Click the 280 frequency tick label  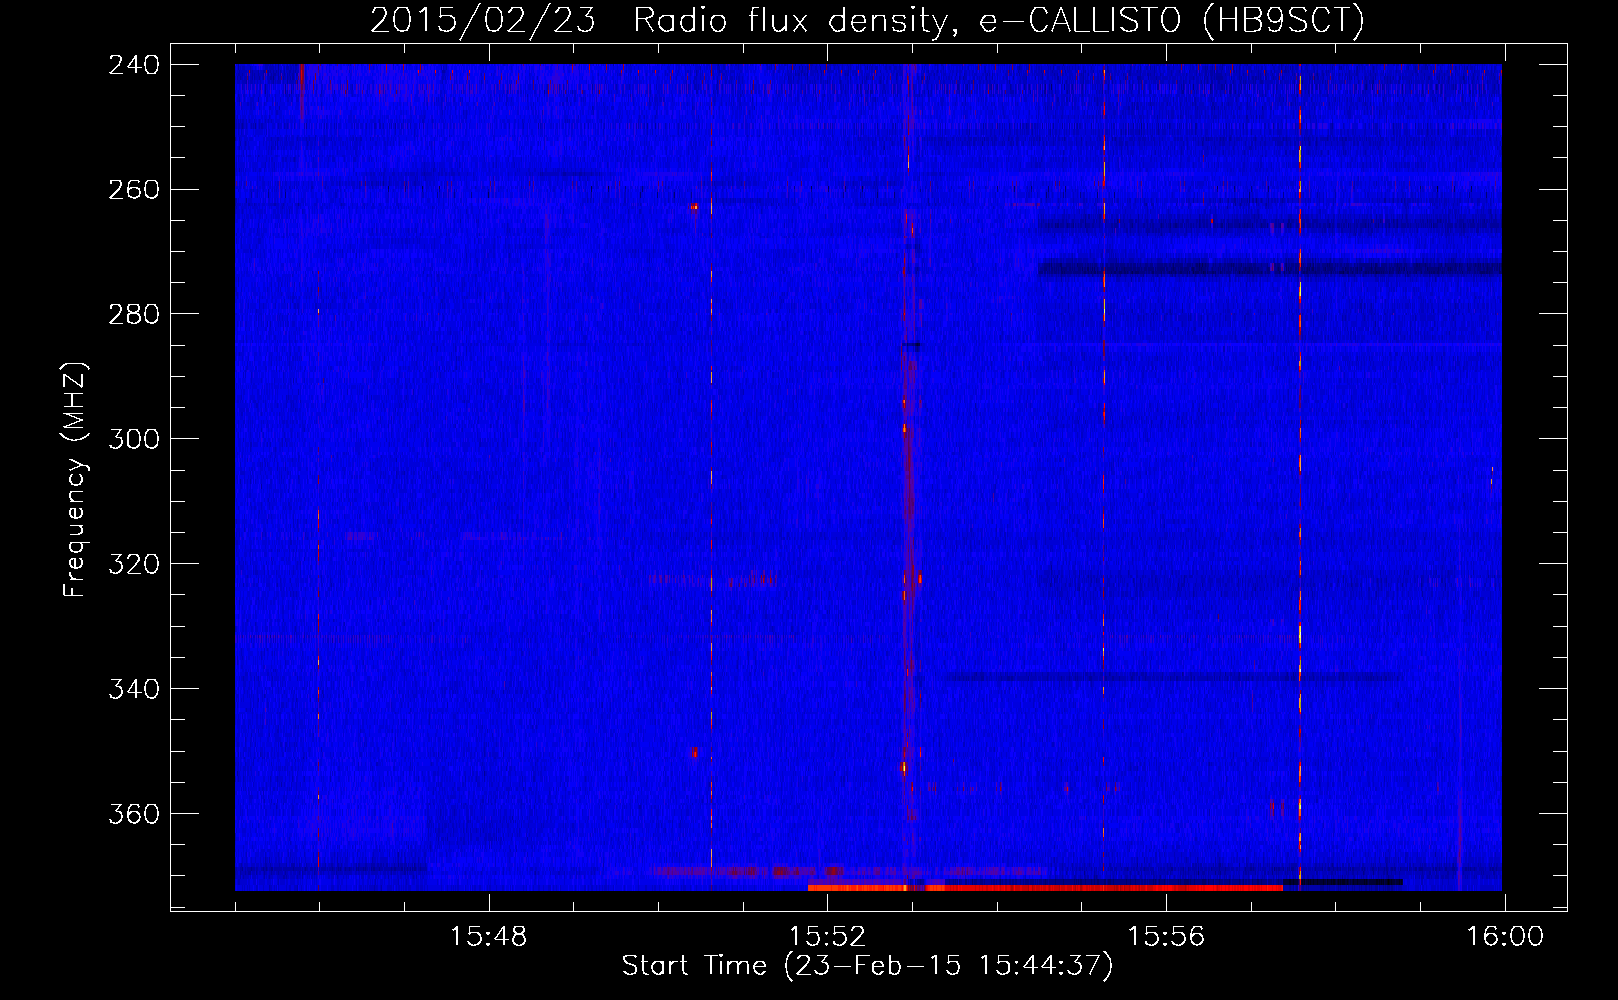133,315
